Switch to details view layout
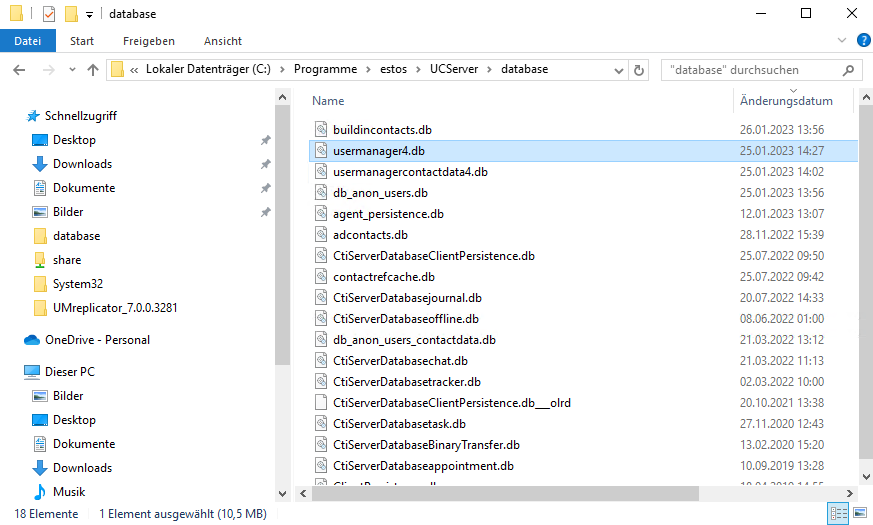The image size is (873, 525). 837,514
